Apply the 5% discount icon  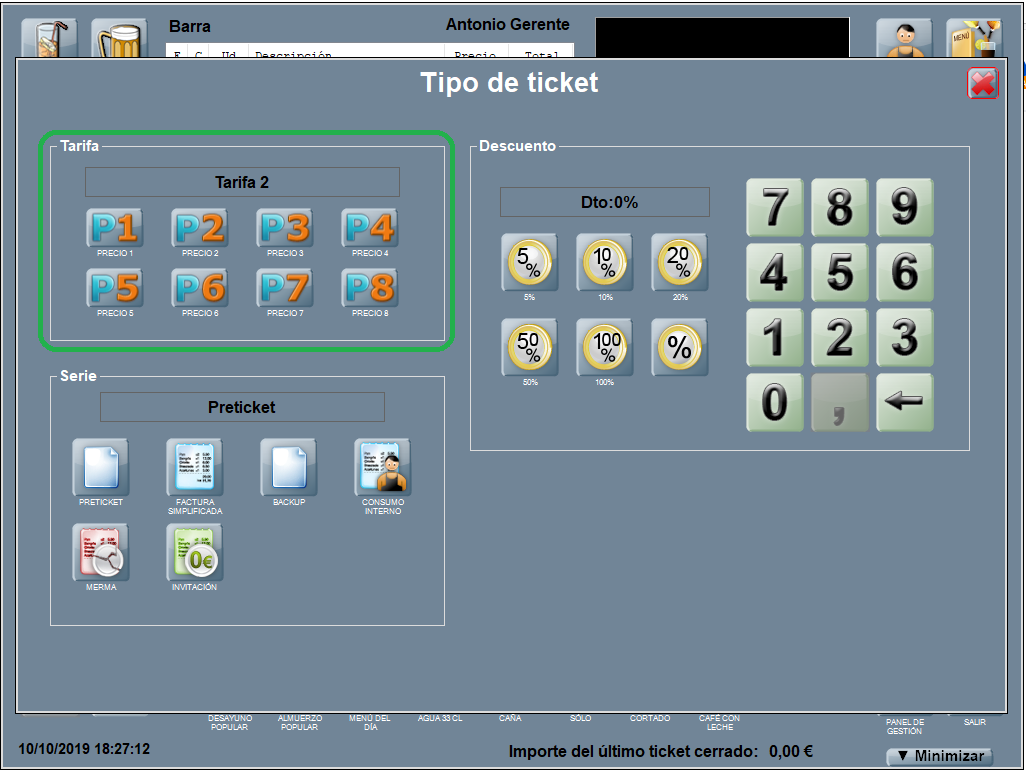coord(529,263)
